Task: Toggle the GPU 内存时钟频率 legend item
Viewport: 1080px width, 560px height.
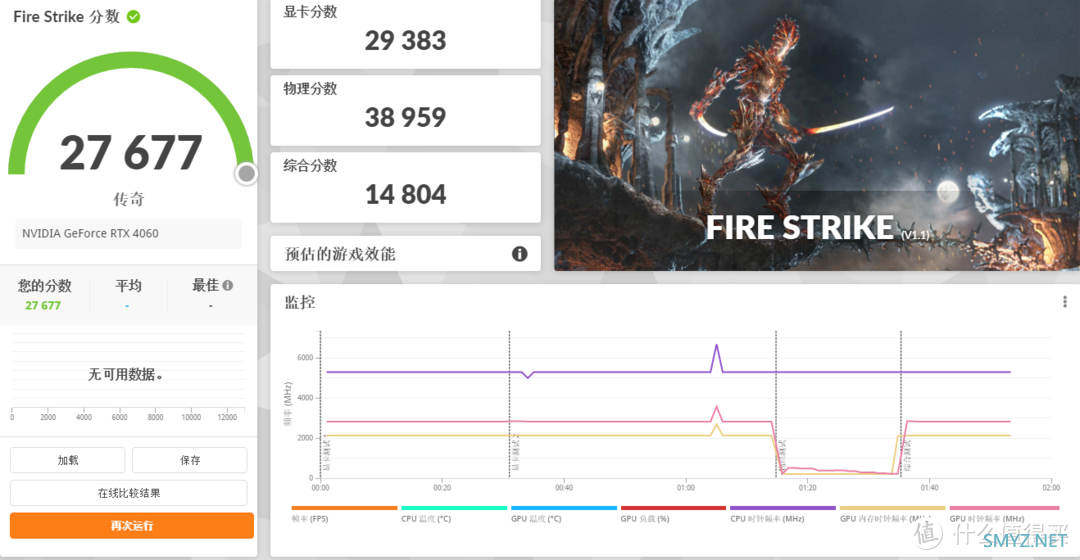Action: 893,515
